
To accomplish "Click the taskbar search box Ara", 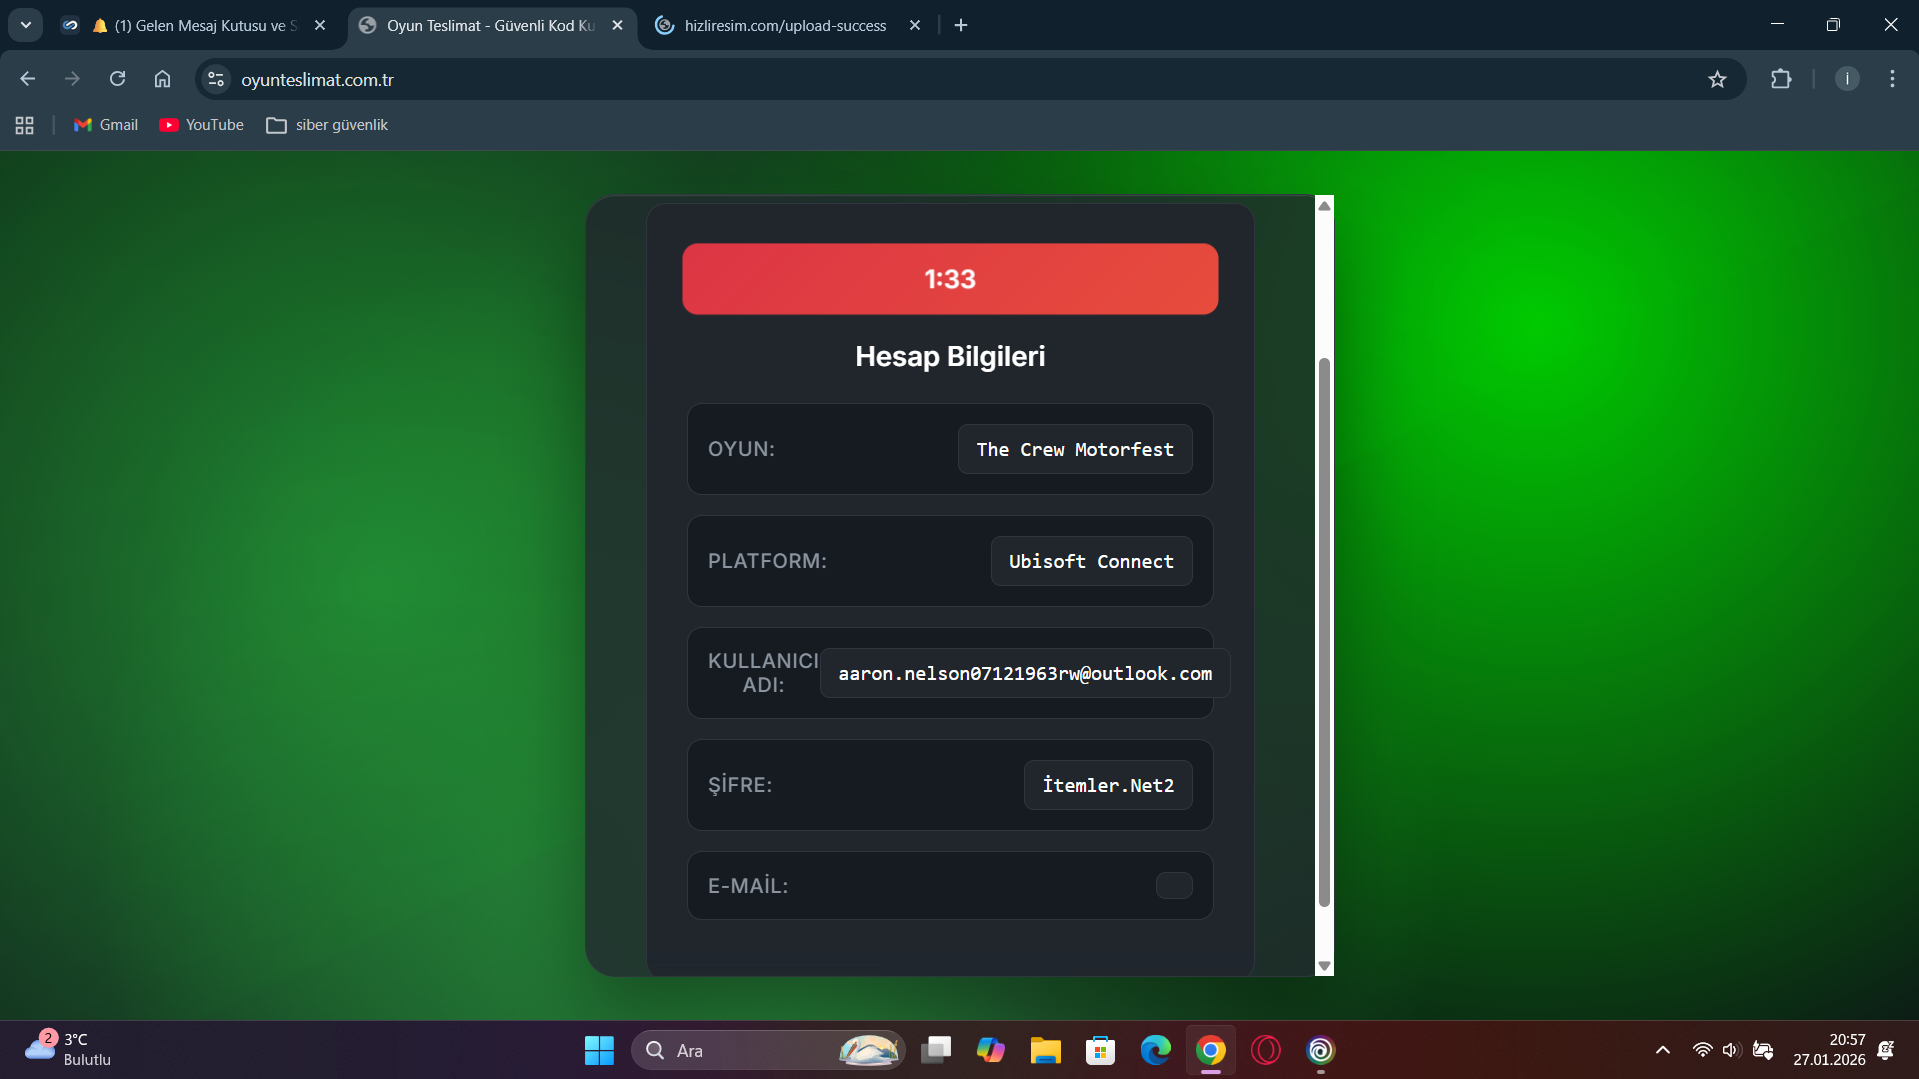I will click(x=768, y=1050).
